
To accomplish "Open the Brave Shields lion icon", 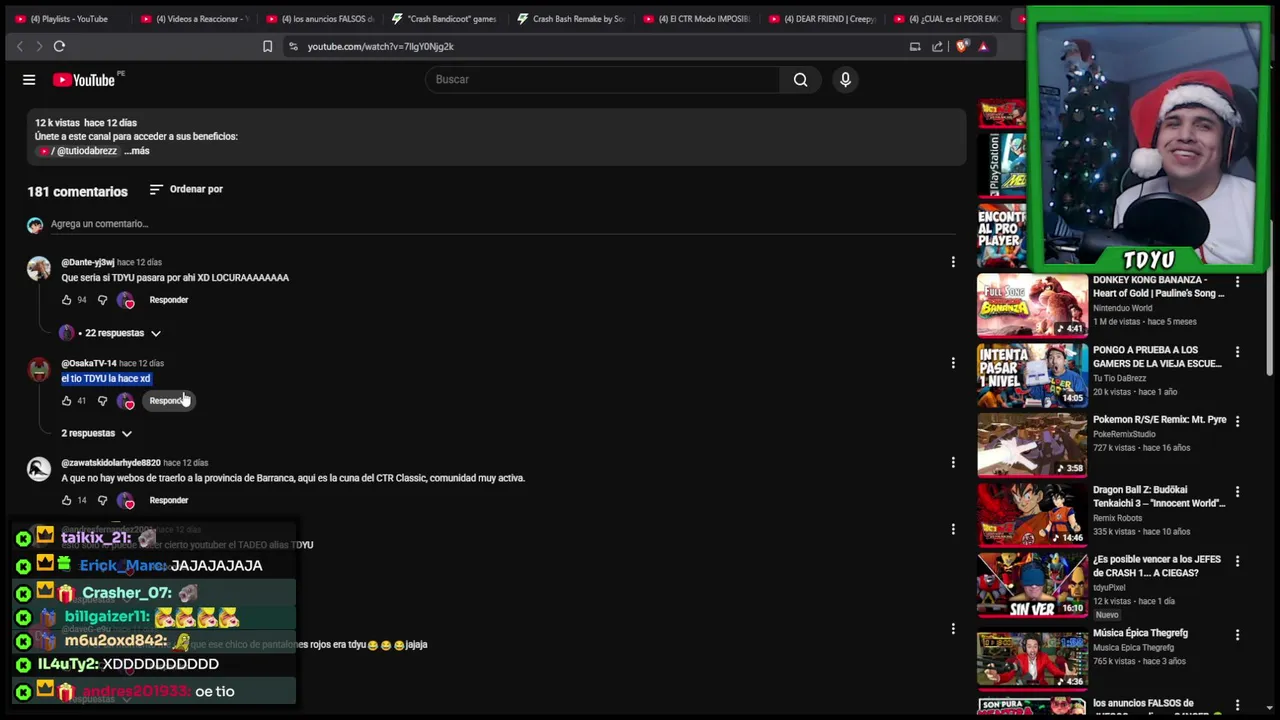I will (962, 46).
